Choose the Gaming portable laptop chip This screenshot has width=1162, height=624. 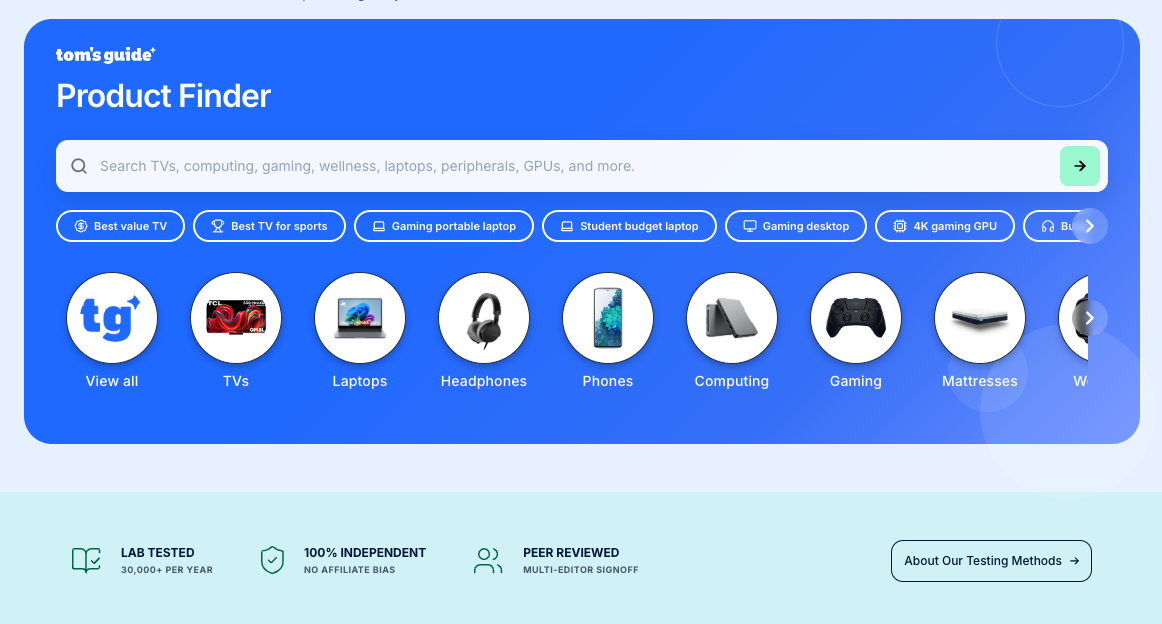tap(444, 226)
